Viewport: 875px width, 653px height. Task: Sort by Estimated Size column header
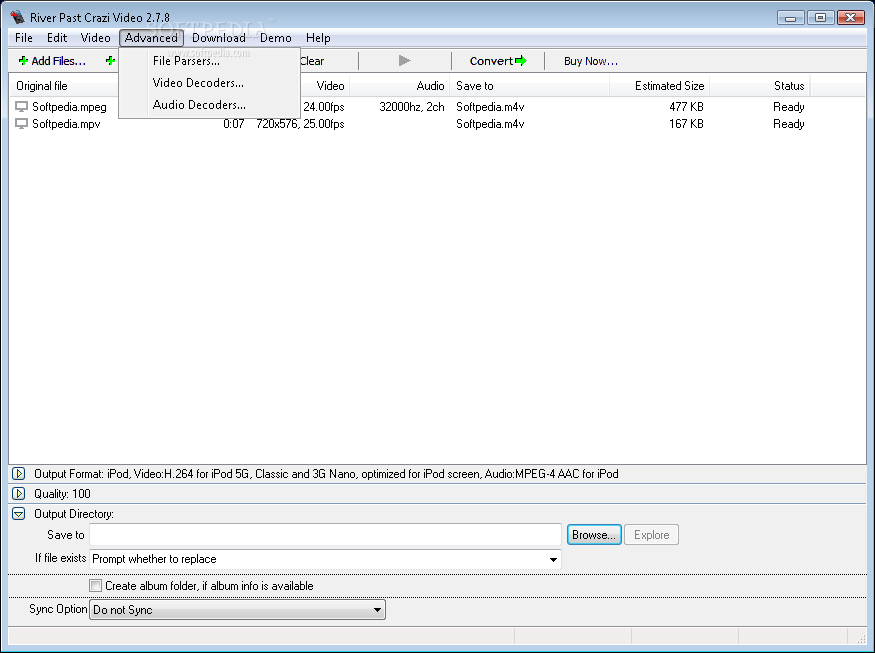pyautogui.click(x=660, y=86)
